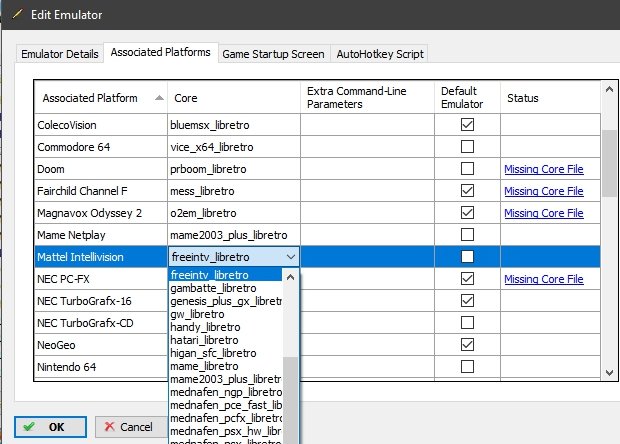
Task: Choose hatari_libretro from the dropdown list
Action: click(x=225, y=340)
